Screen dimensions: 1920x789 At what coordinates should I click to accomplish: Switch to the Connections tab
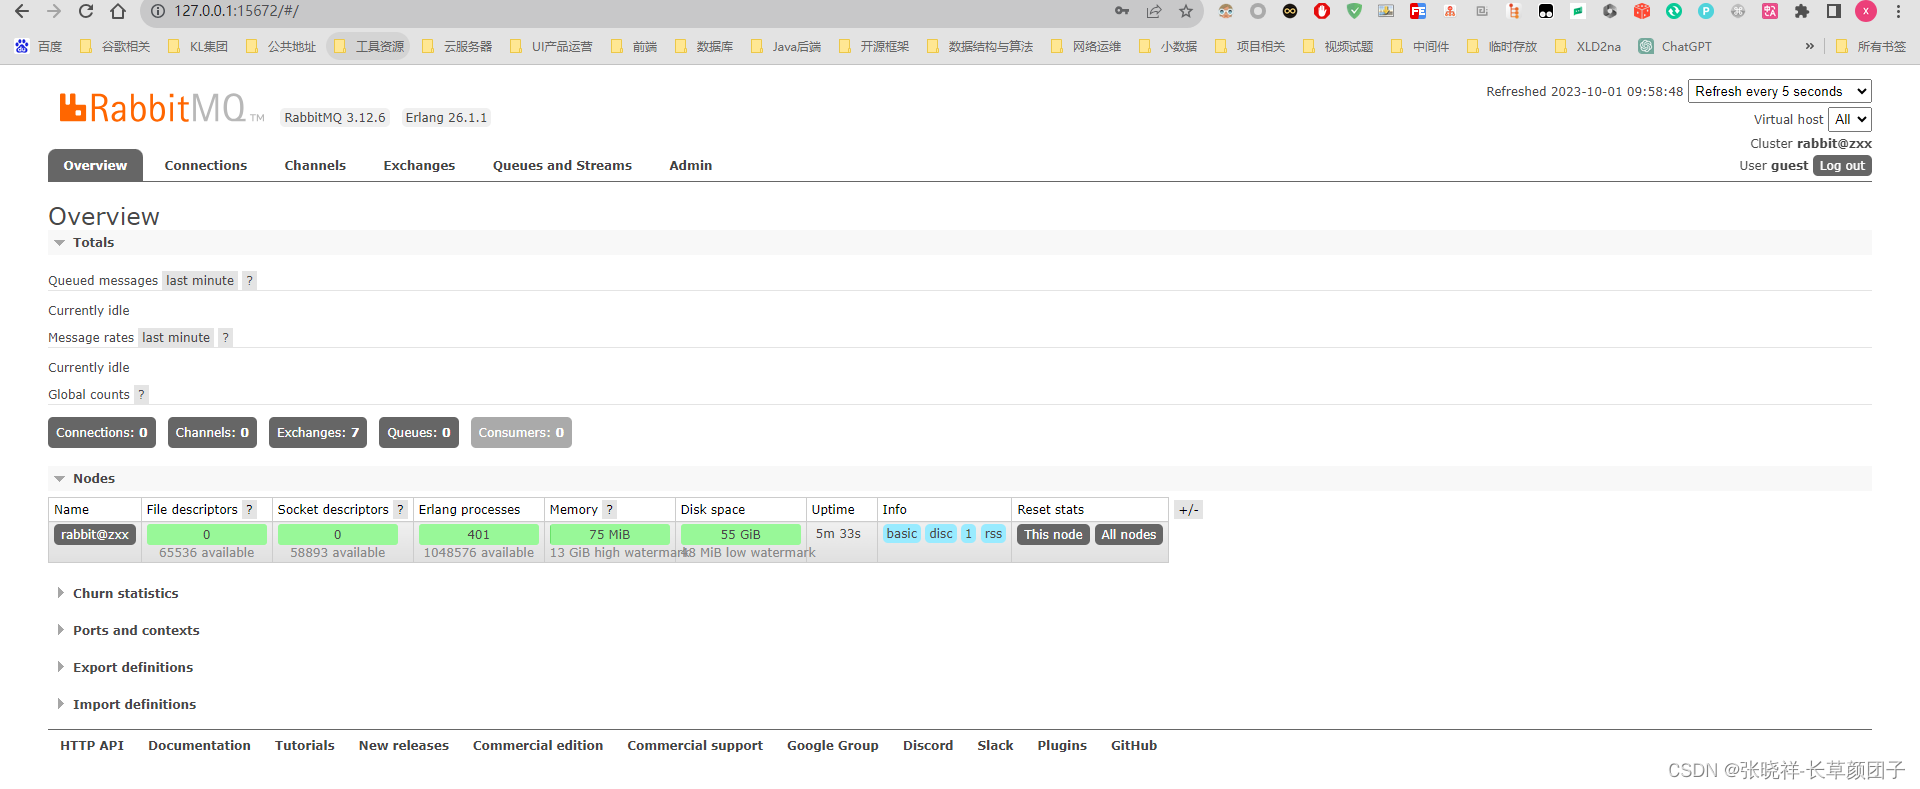pyautogui.click(x=206, y=166)
